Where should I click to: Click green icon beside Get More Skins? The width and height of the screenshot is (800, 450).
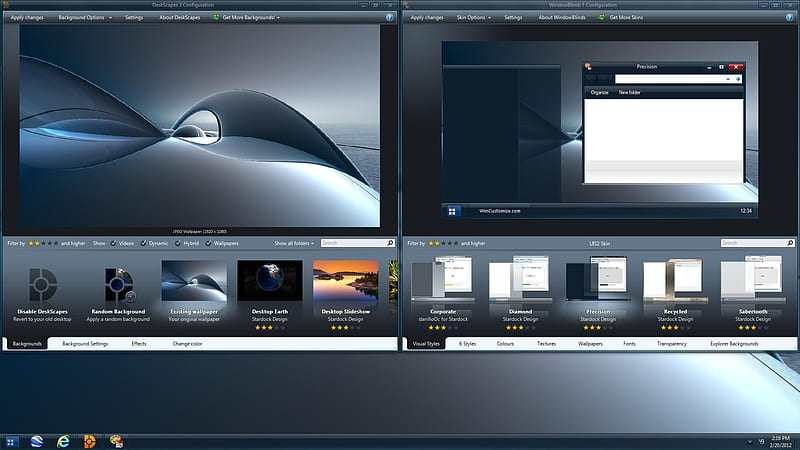click(x=602, y=17)
